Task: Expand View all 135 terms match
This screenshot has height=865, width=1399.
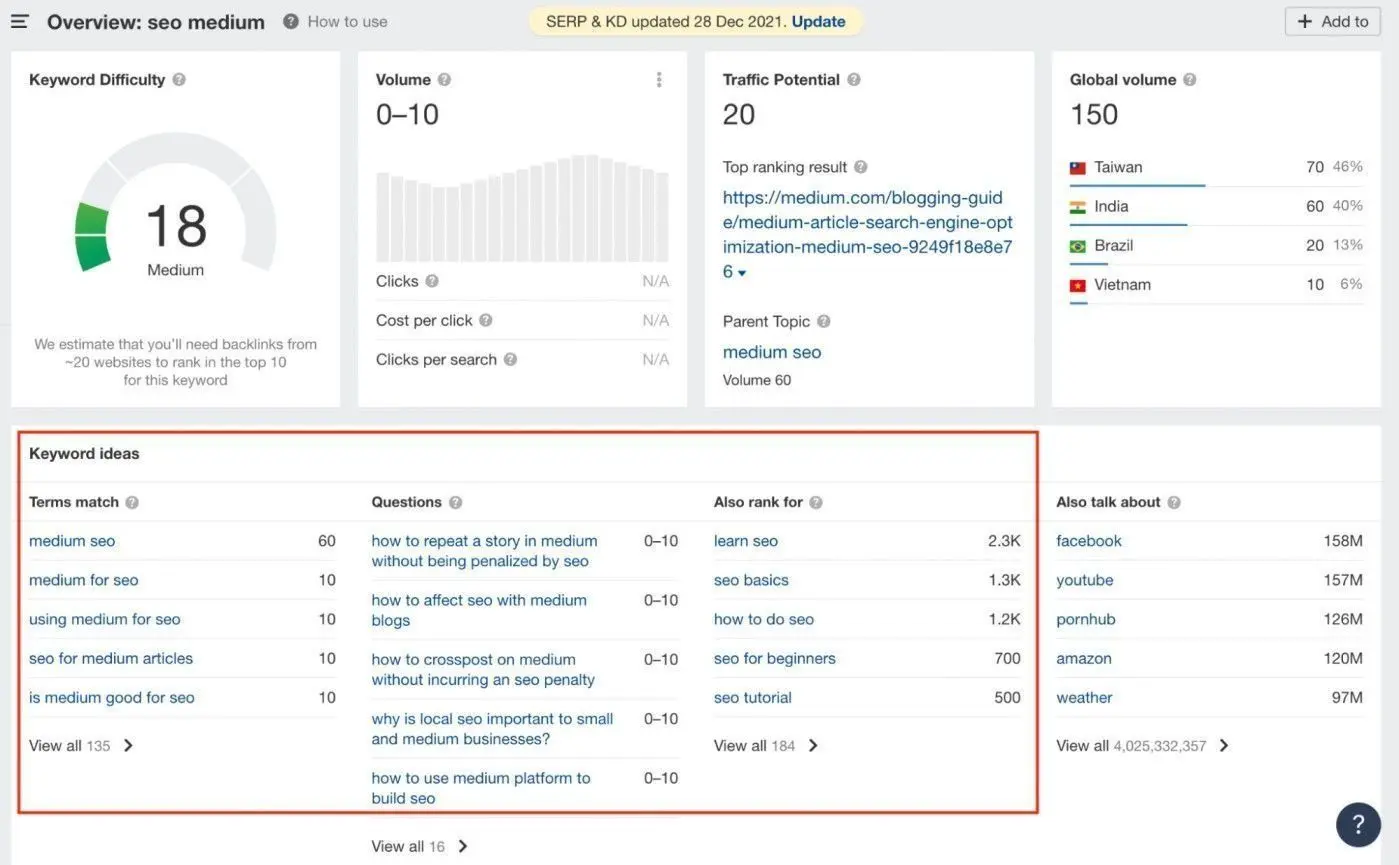Action: tap(81, 746)
